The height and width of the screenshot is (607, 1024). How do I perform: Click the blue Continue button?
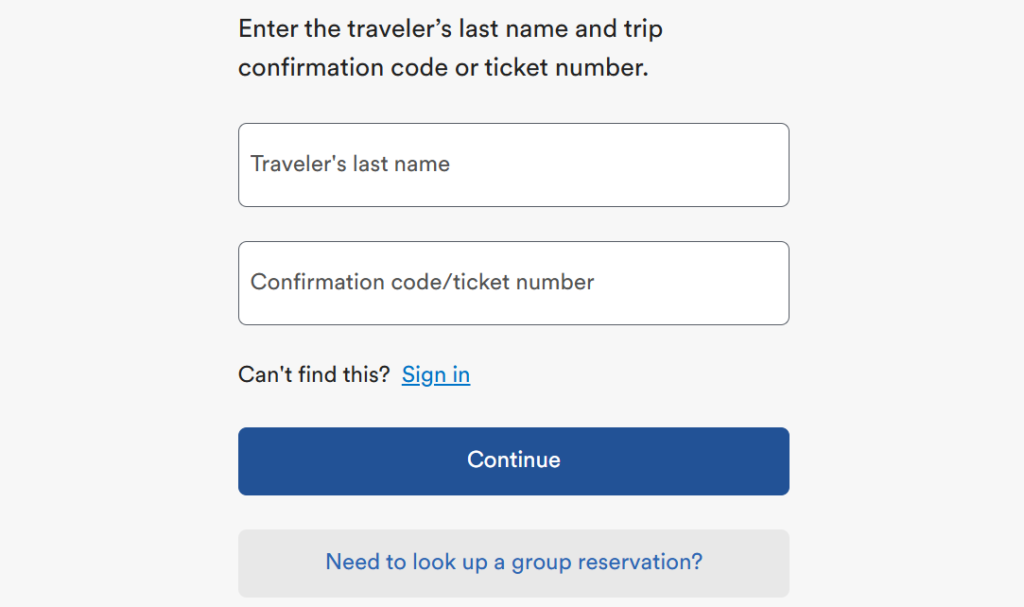[512, 460]
